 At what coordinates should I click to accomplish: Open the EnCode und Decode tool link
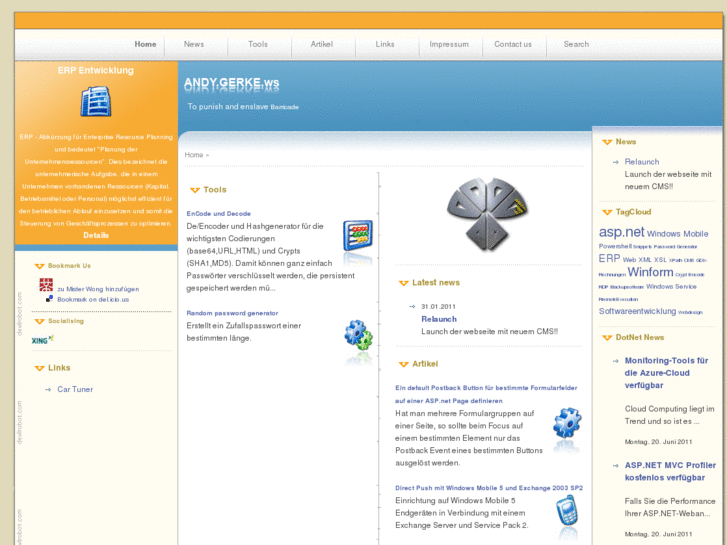pyautogui.click(x=218, y=213)
